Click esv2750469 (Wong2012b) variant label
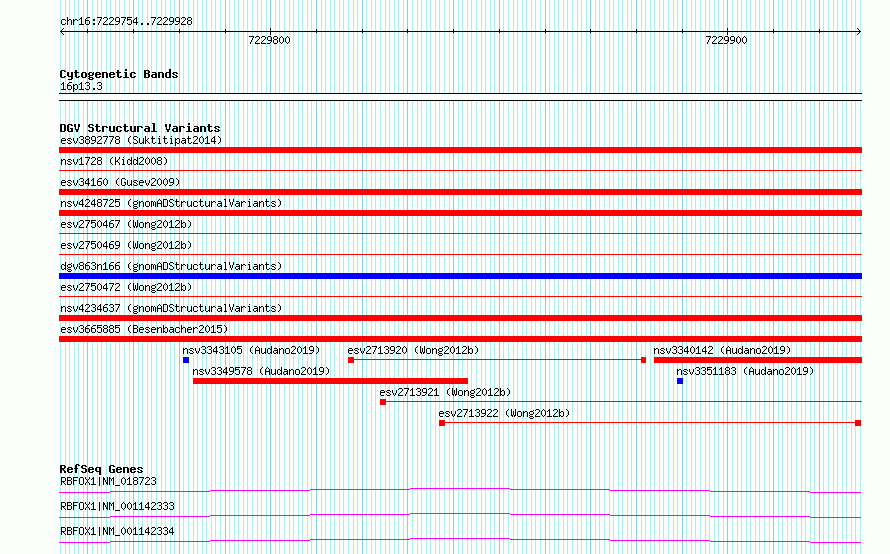 tap(126, 245)
